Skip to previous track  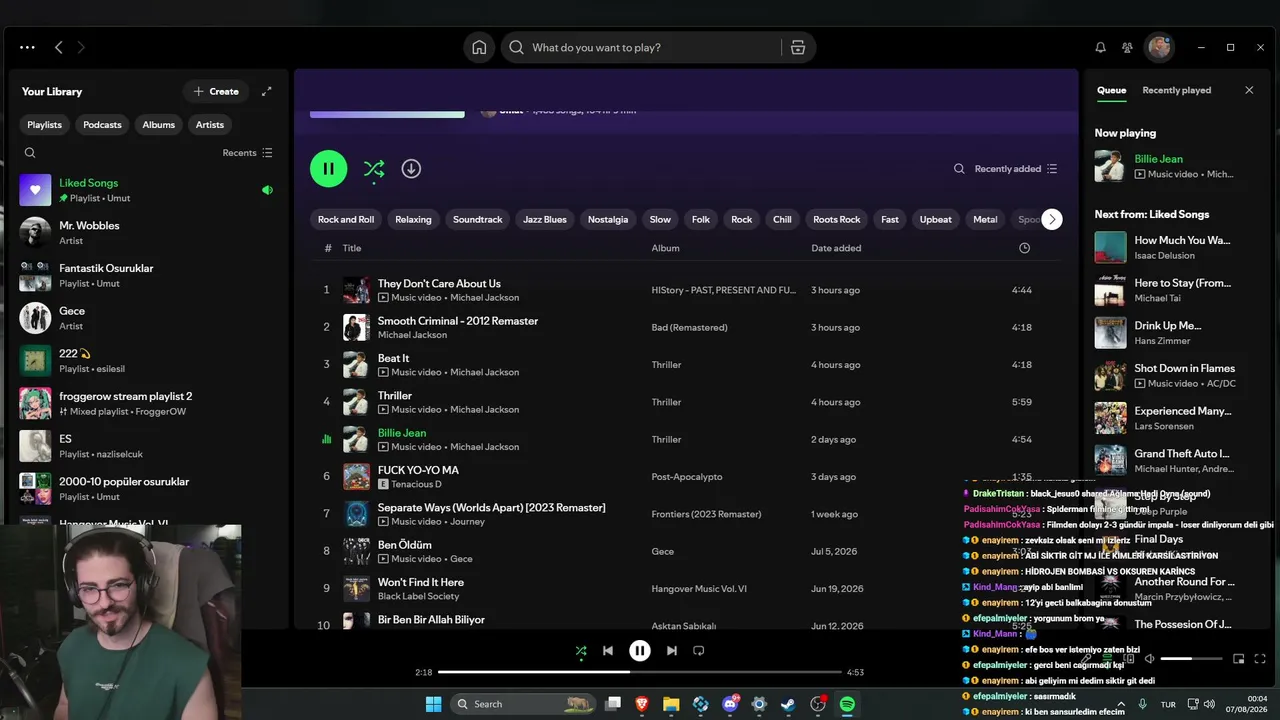608,650
